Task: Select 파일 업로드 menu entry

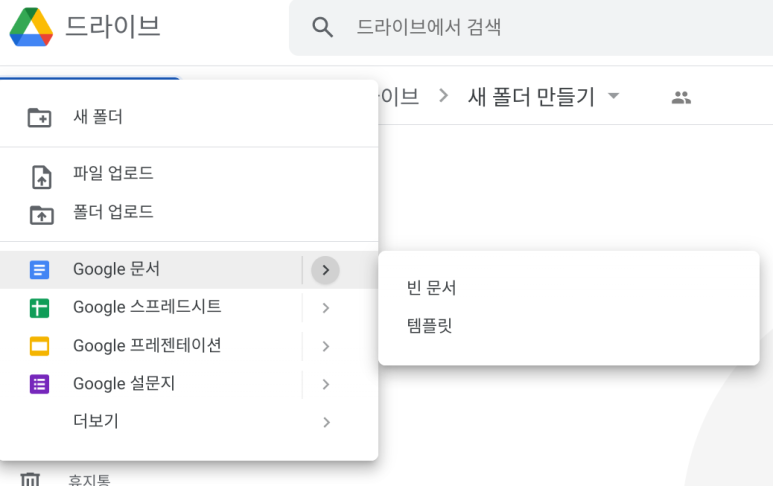Action: pyautogui.click(x=189, y=173)
